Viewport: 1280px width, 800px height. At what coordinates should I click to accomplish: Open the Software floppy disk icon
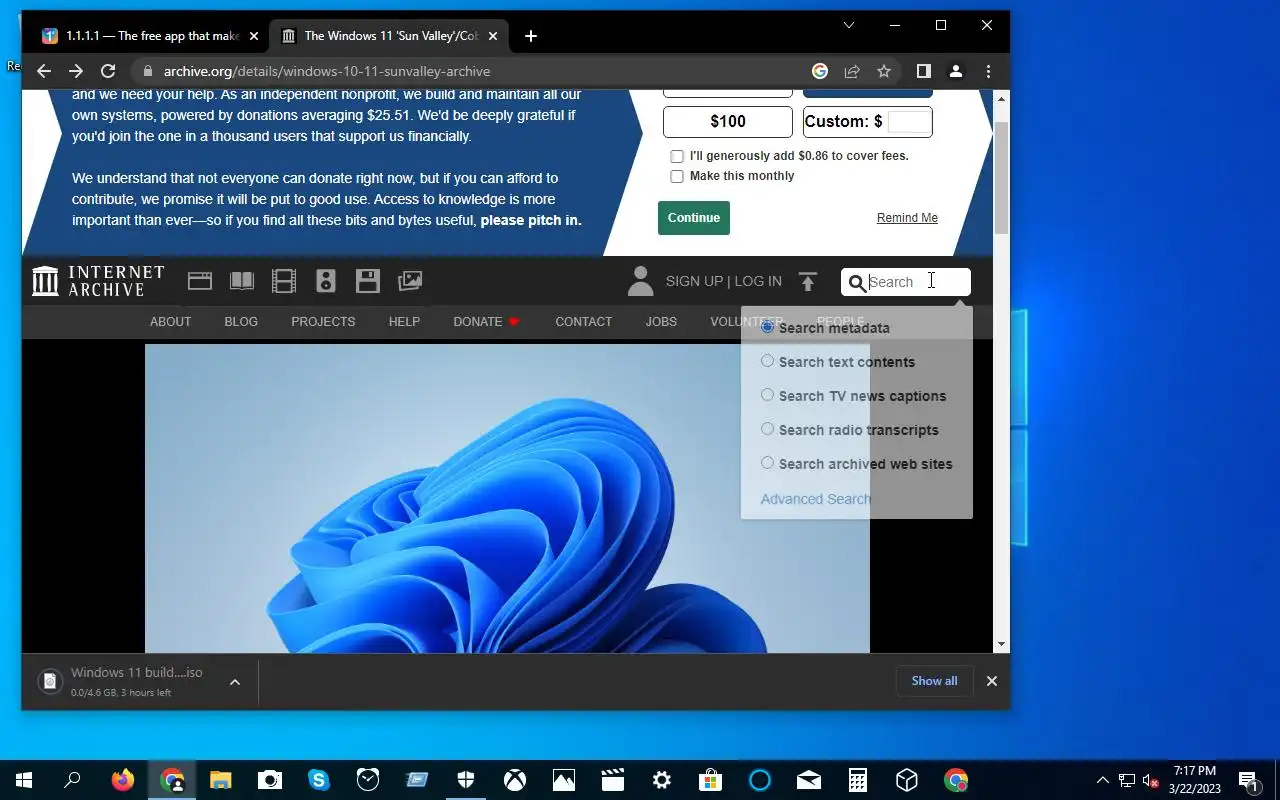368,281
